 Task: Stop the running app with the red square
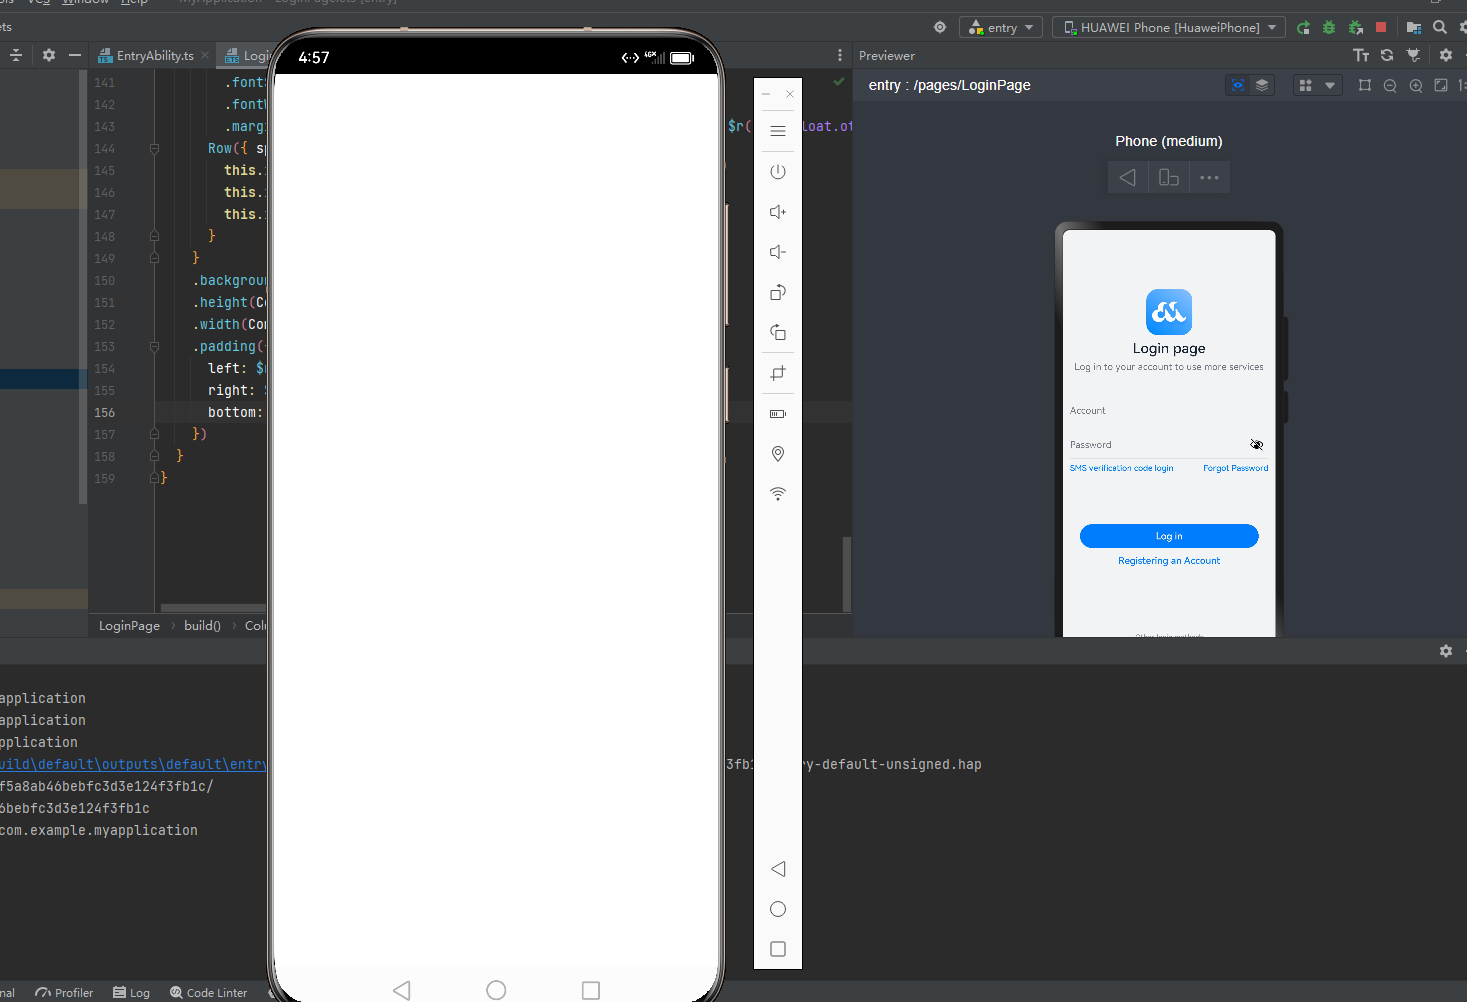click(x=1381, y=28)
